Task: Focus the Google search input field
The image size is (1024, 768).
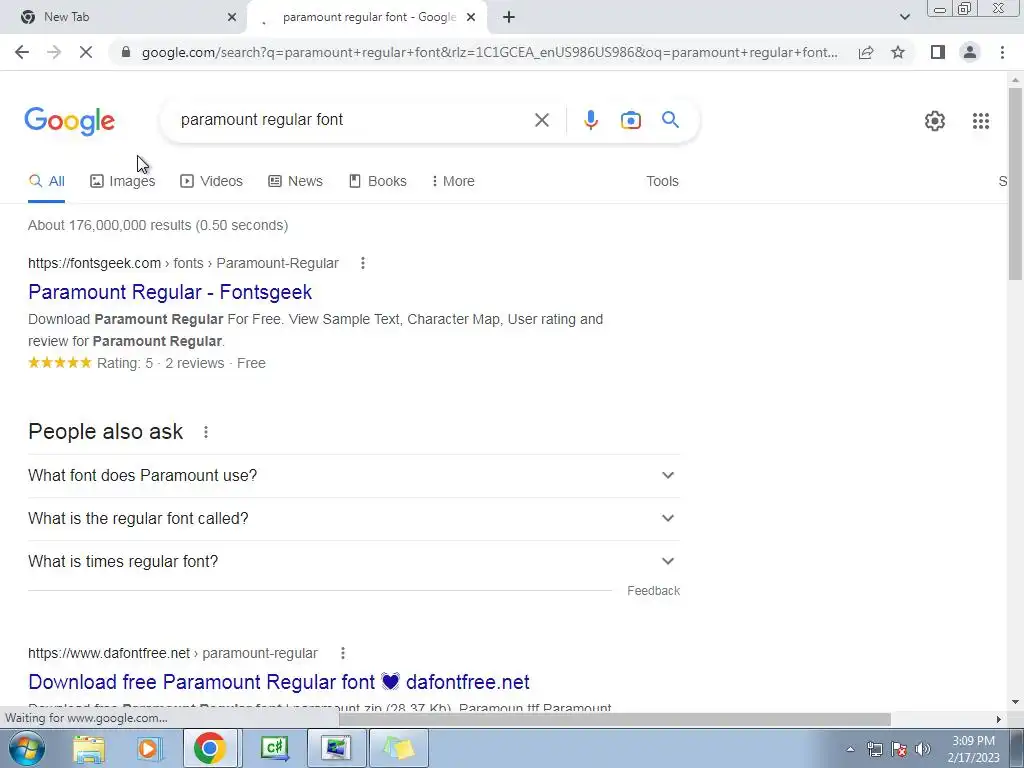Action: pyautogui.click(x=353, y=120)
